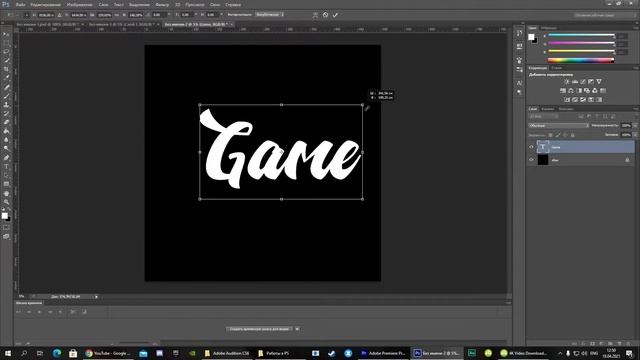Select the Magic Wand tool
Screen dimensions: 640x360
6,60
